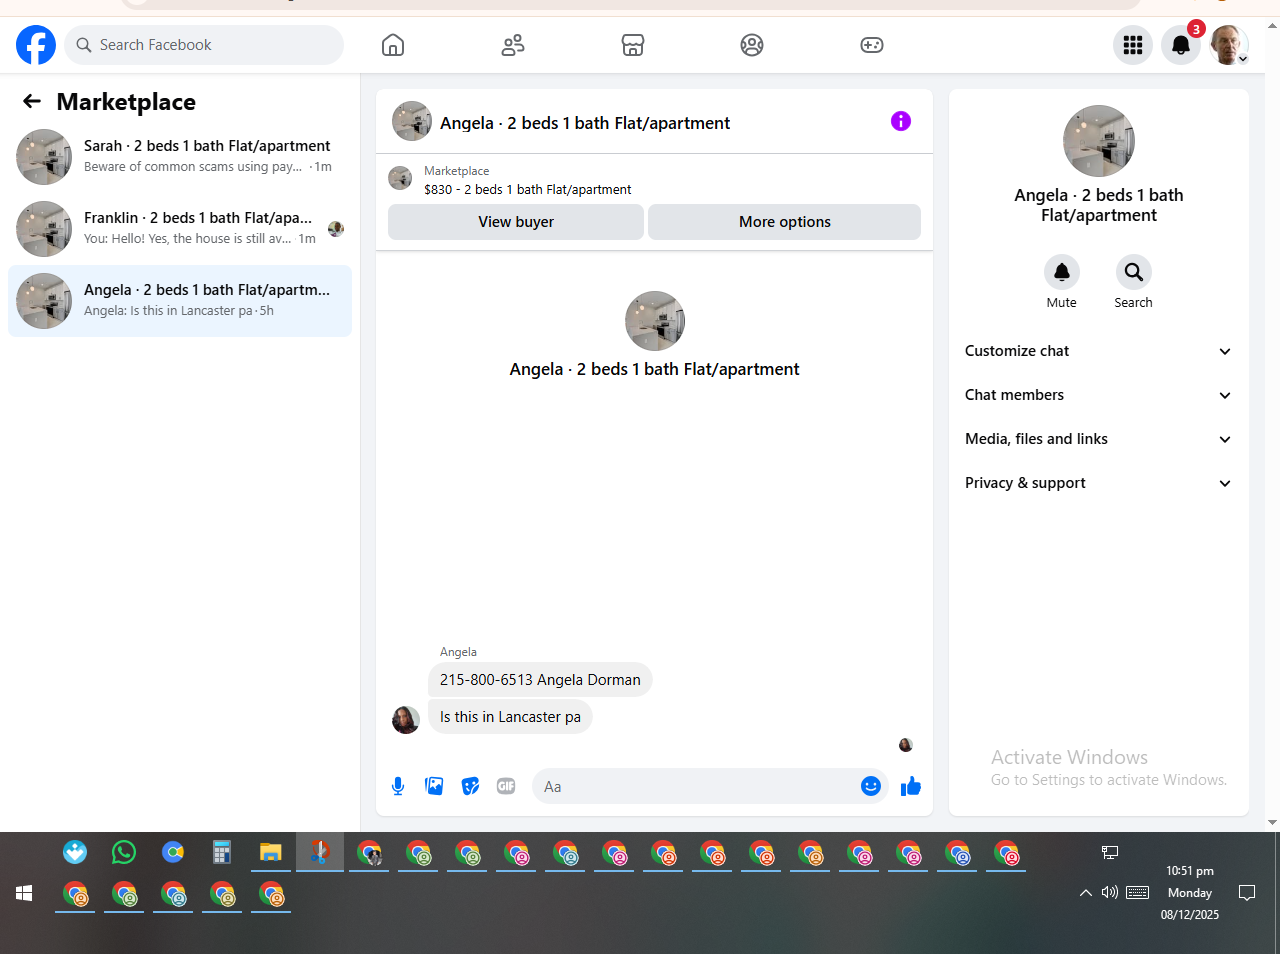Click into the Search Facebook field
This screenshot has width=1280, height=954.
204,45
